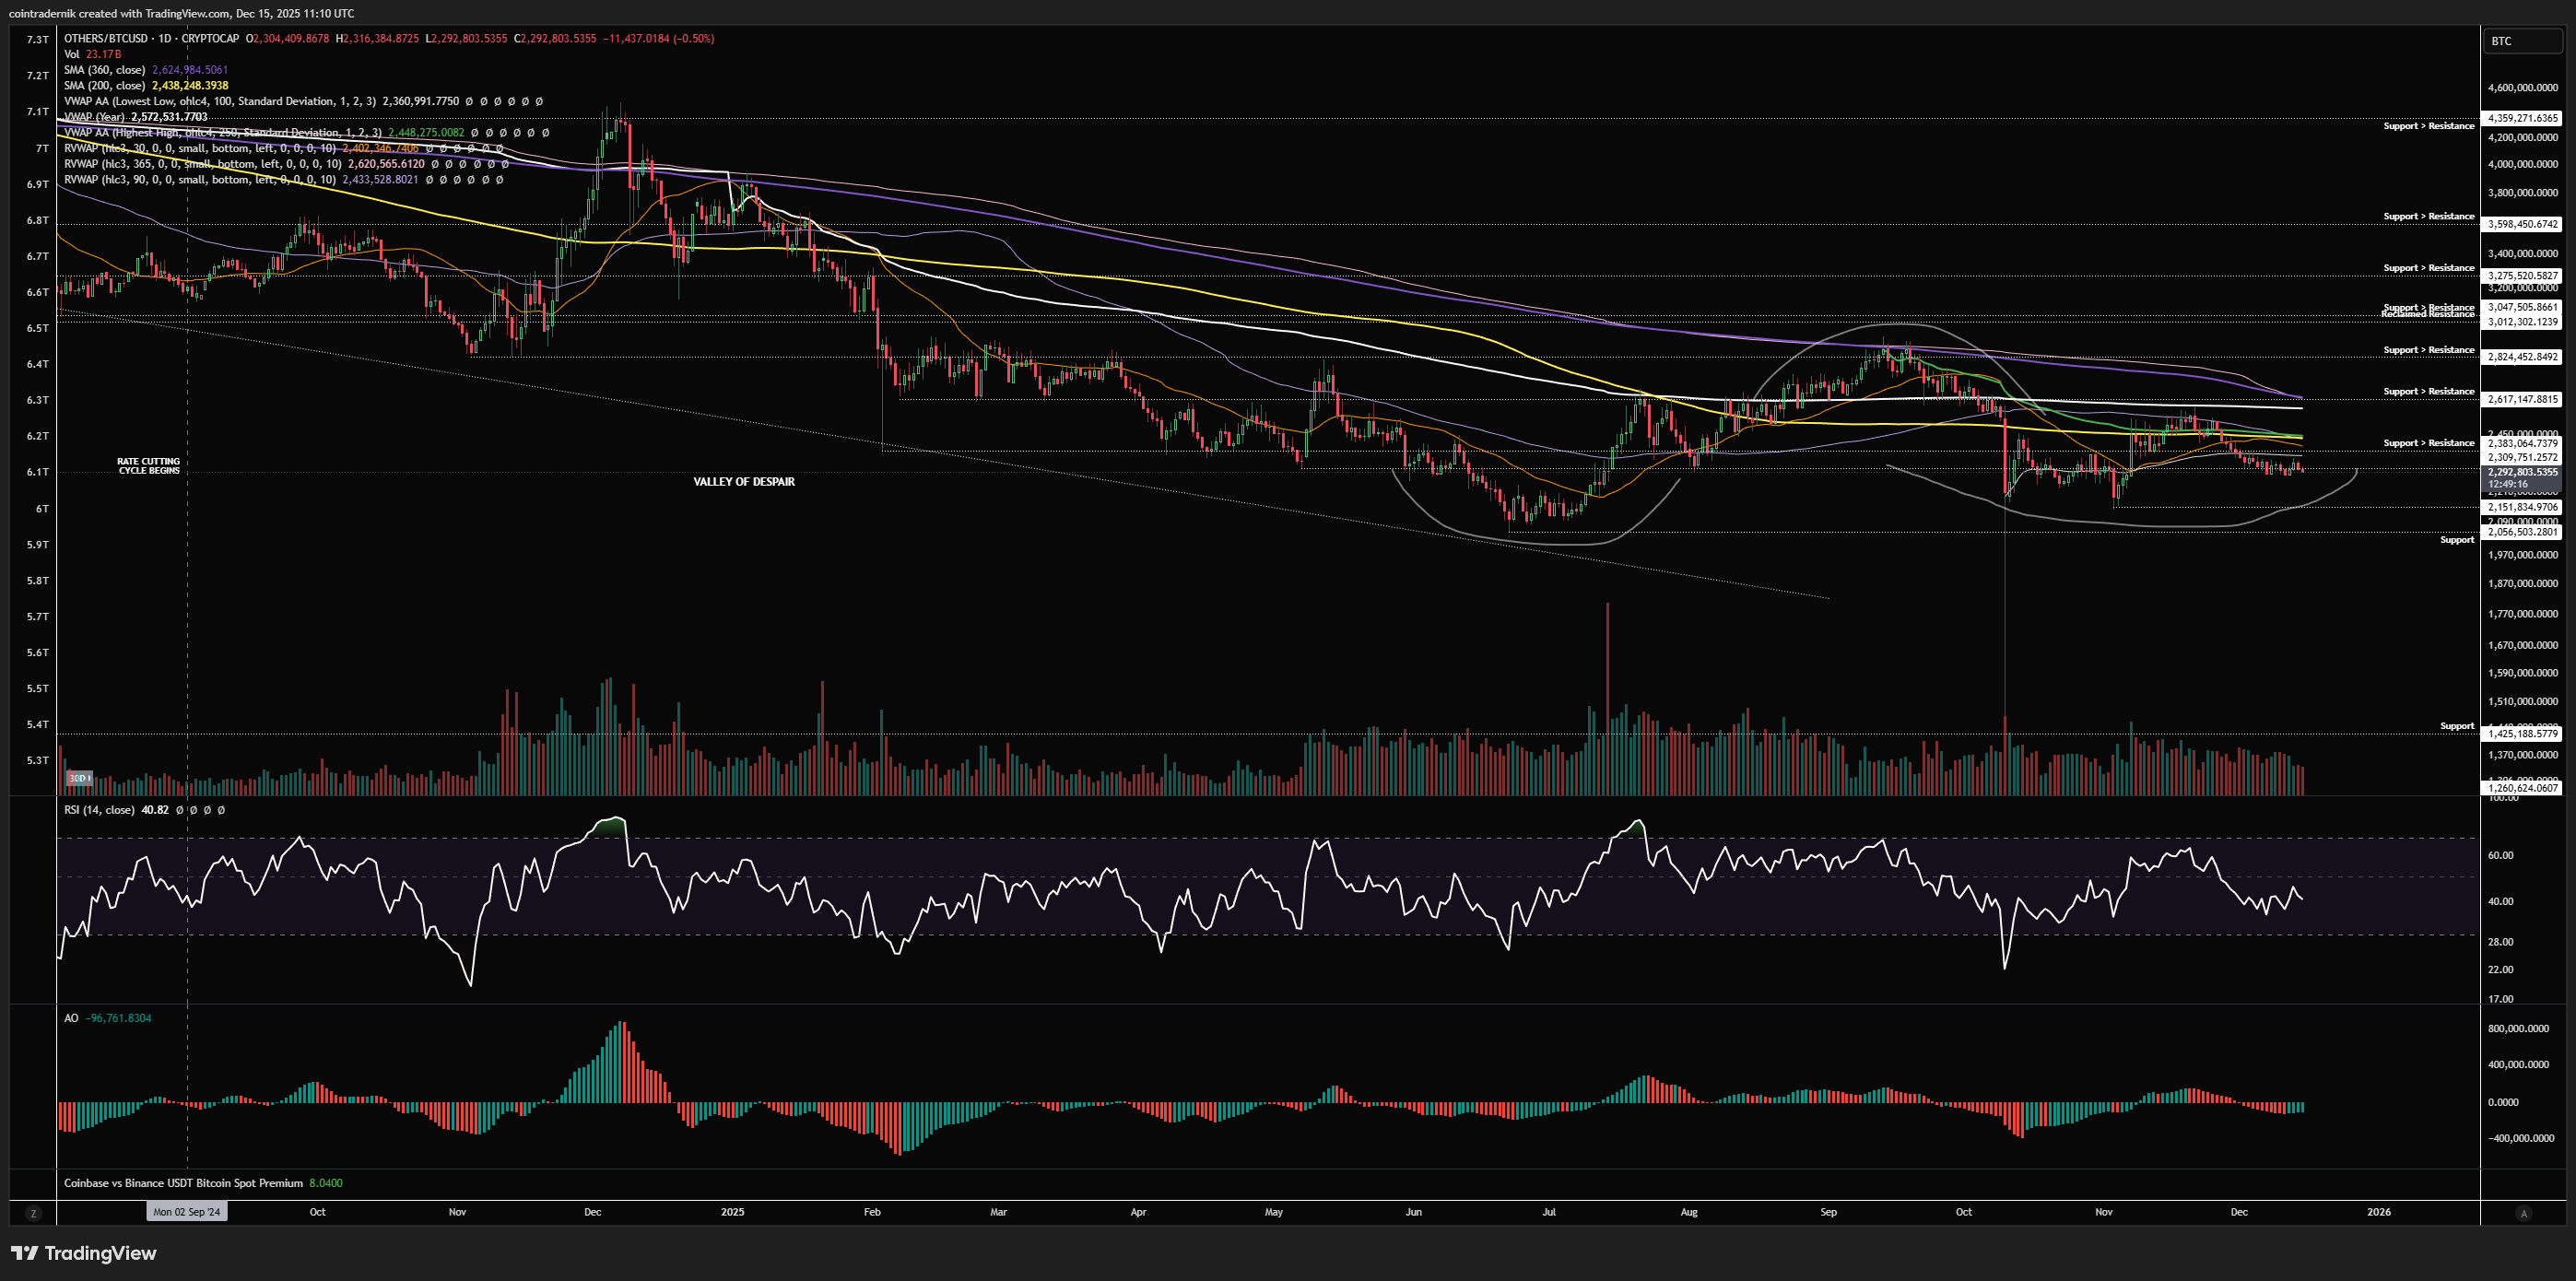Select the Vol 23.17B legend entry

92,54
